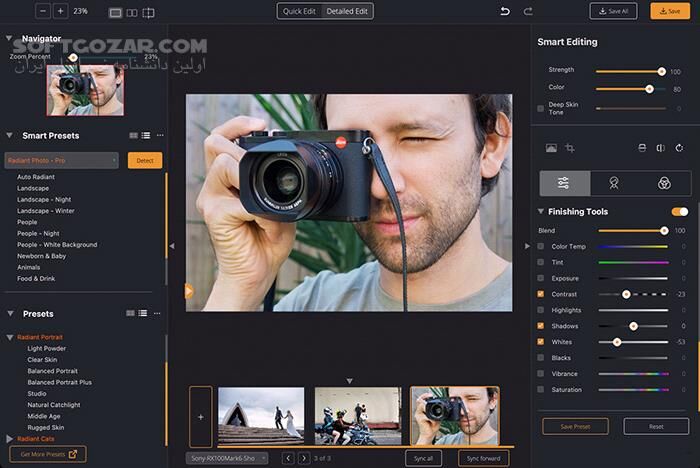The height and width of the screenshot is (468, 700).
Task: Switch to Detailed Edit mode
Action: tap(347, 11)
